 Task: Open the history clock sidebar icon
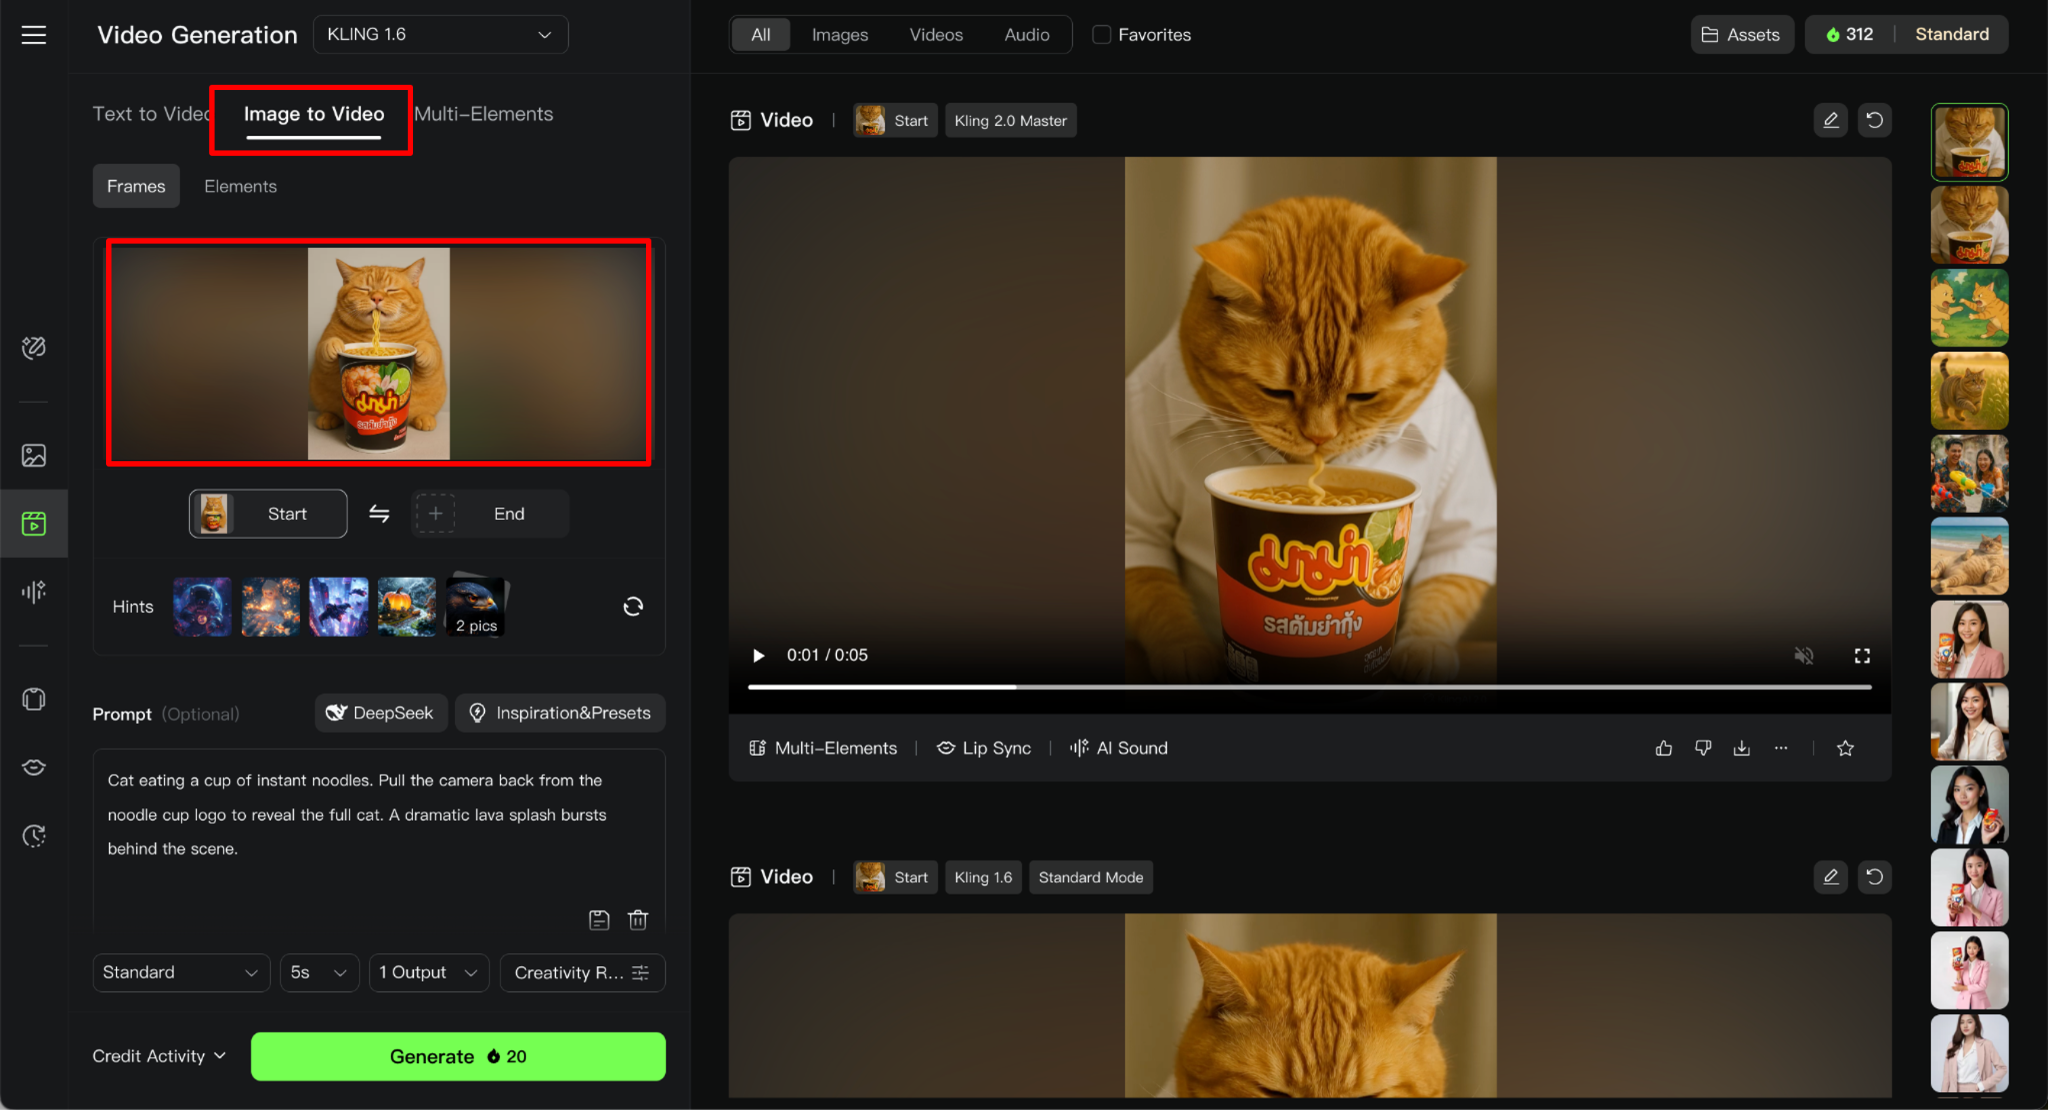click(x=34, y=836)
